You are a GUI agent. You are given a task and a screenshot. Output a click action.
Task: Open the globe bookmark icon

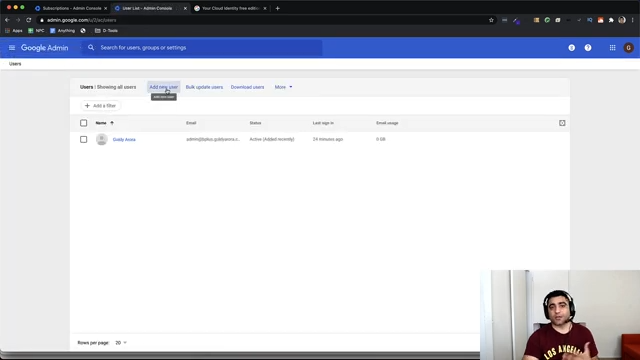point(83,31)
